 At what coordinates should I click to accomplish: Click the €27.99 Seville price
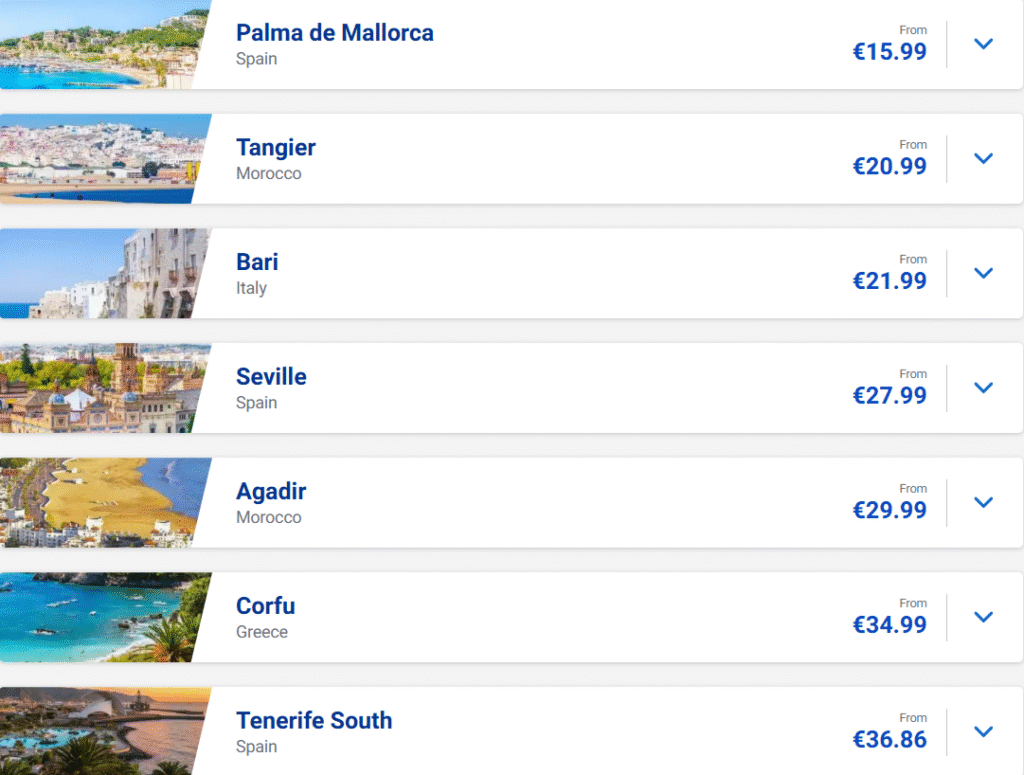click(x=889, y=396)
